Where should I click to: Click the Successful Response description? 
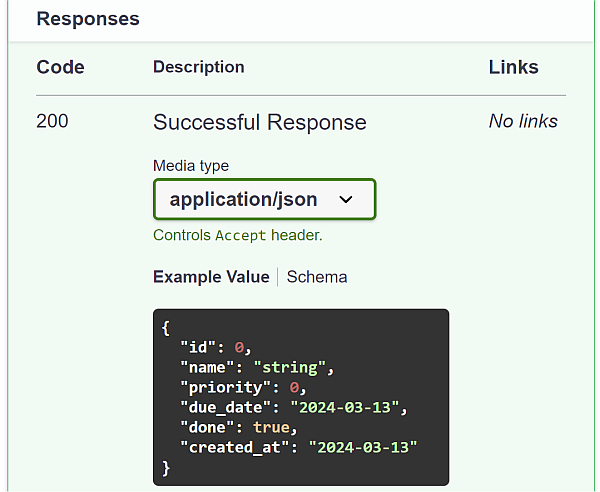260,122
